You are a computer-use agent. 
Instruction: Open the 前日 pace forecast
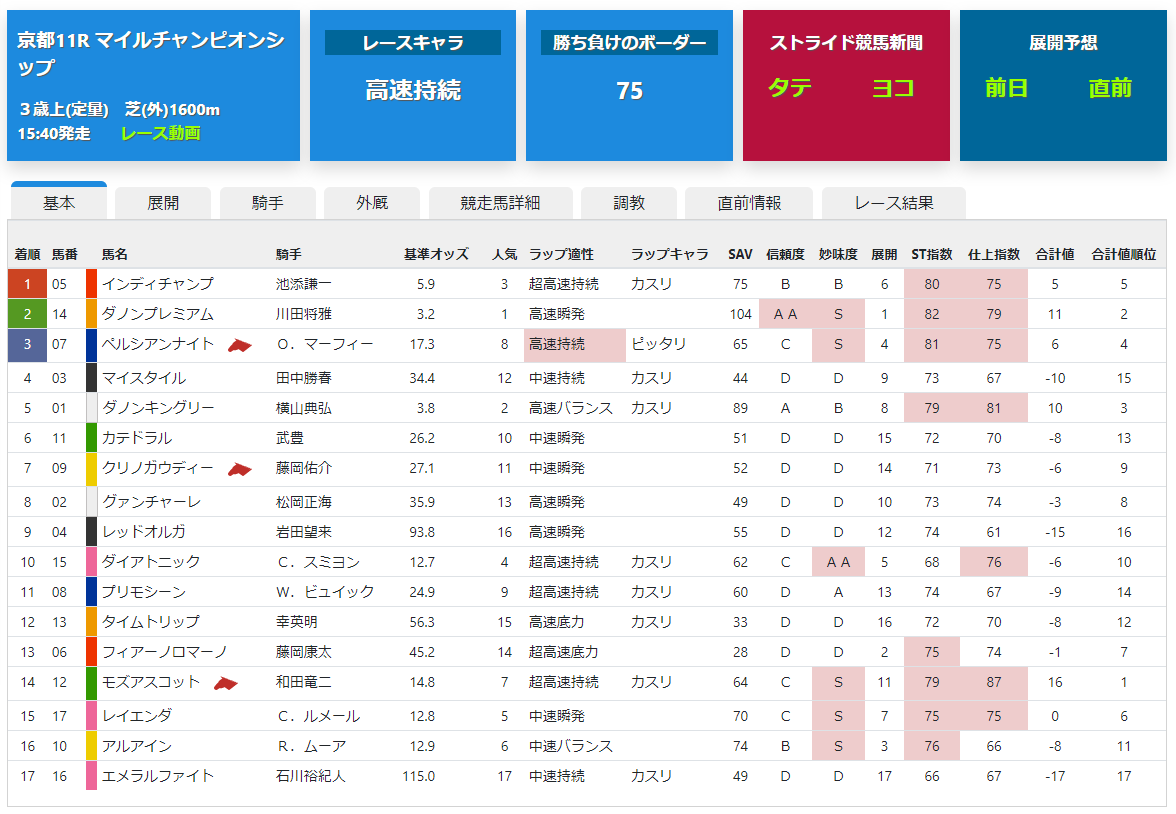[1006, 88]
